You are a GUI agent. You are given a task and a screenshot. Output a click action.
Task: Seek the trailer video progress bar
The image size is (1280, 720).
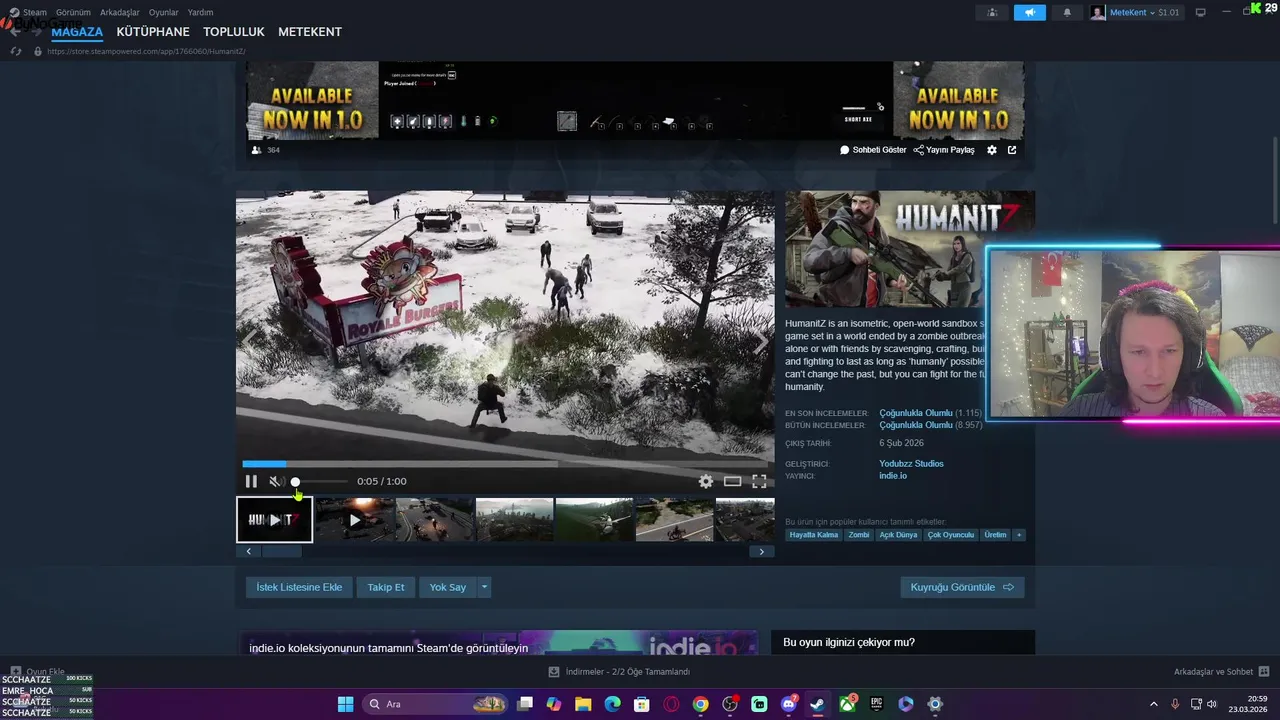point(505,464)
